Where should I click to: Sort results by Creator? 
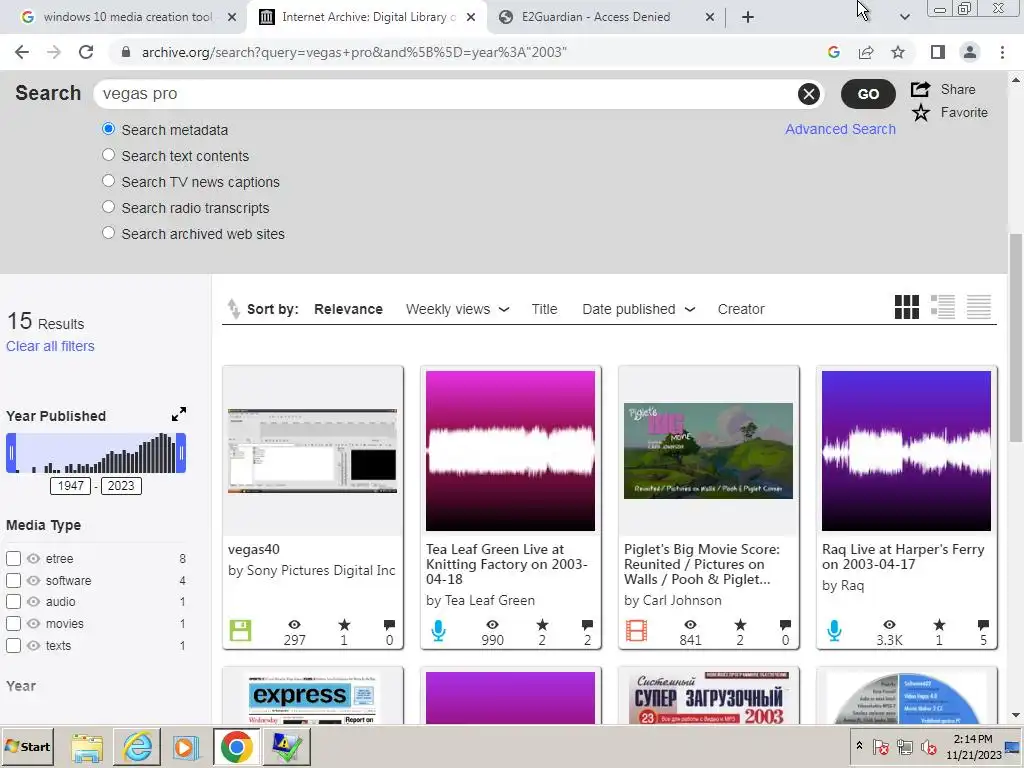tap(741, 310)
